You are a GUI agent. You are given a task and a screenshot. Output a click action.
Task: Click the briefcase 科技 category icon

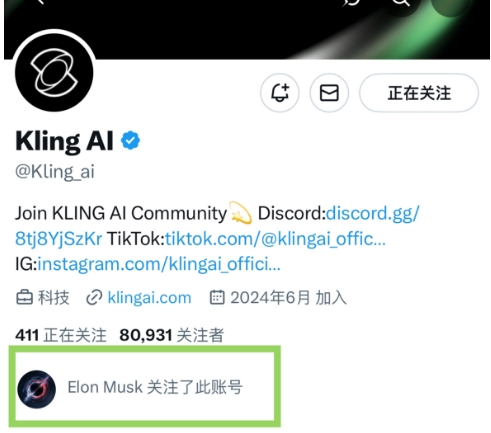pos(24,298)
